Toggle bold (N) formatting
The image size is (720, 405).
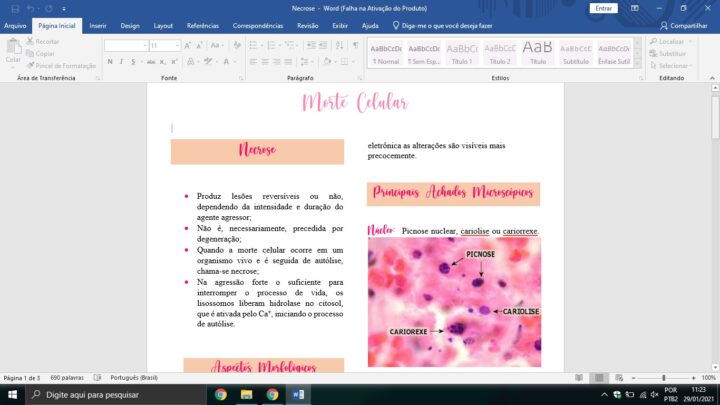click(x=109, y=61)
